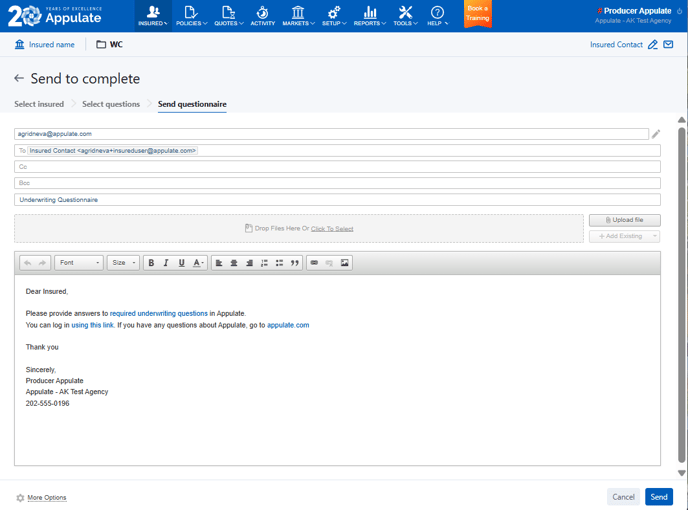Click the Undo arrow in editor
Image resolution: width=688 pixels, height=510 pixels.
click(x=28, y=263)
